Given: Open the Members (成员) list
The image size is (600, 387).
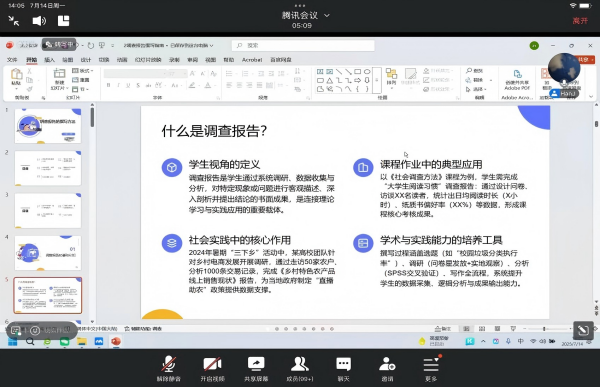Looking at the screenshot, I should (300, 369).
